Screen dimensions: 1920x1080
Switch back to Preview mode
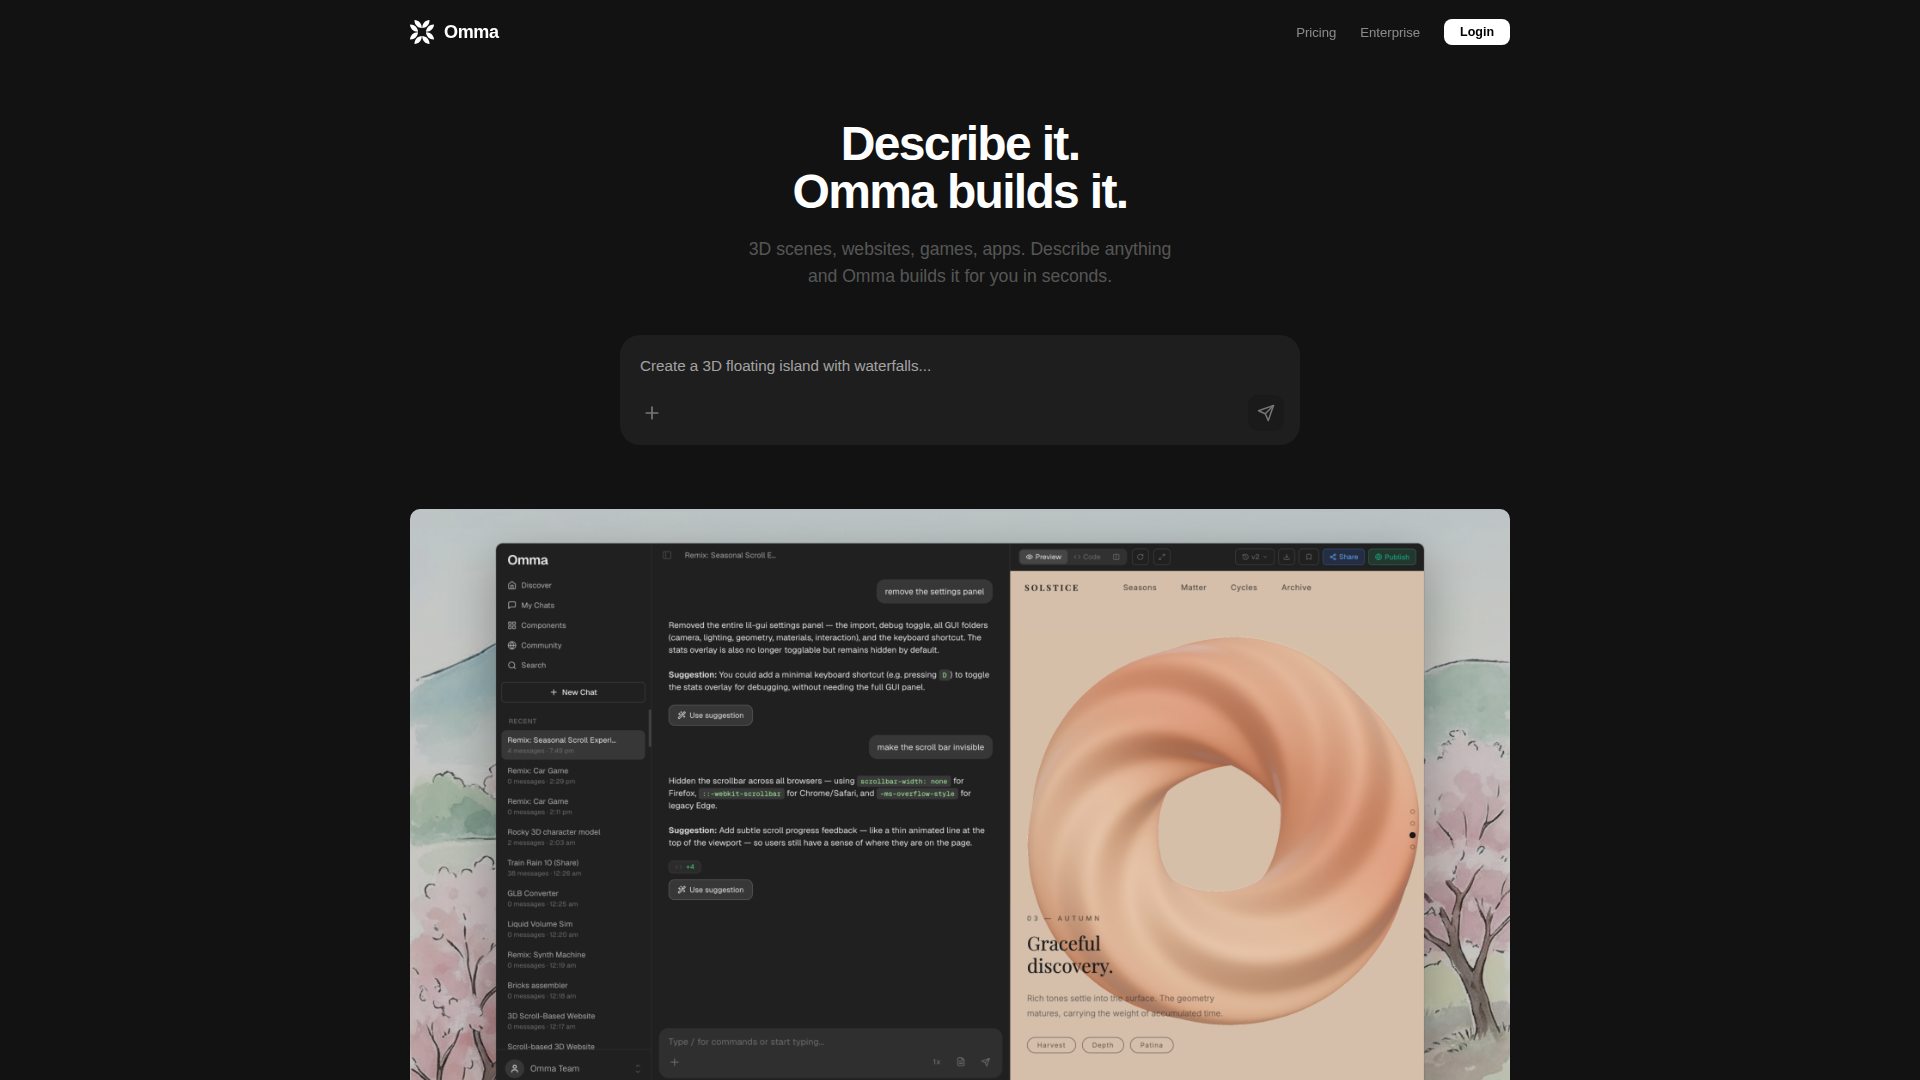pos(1044,557)
